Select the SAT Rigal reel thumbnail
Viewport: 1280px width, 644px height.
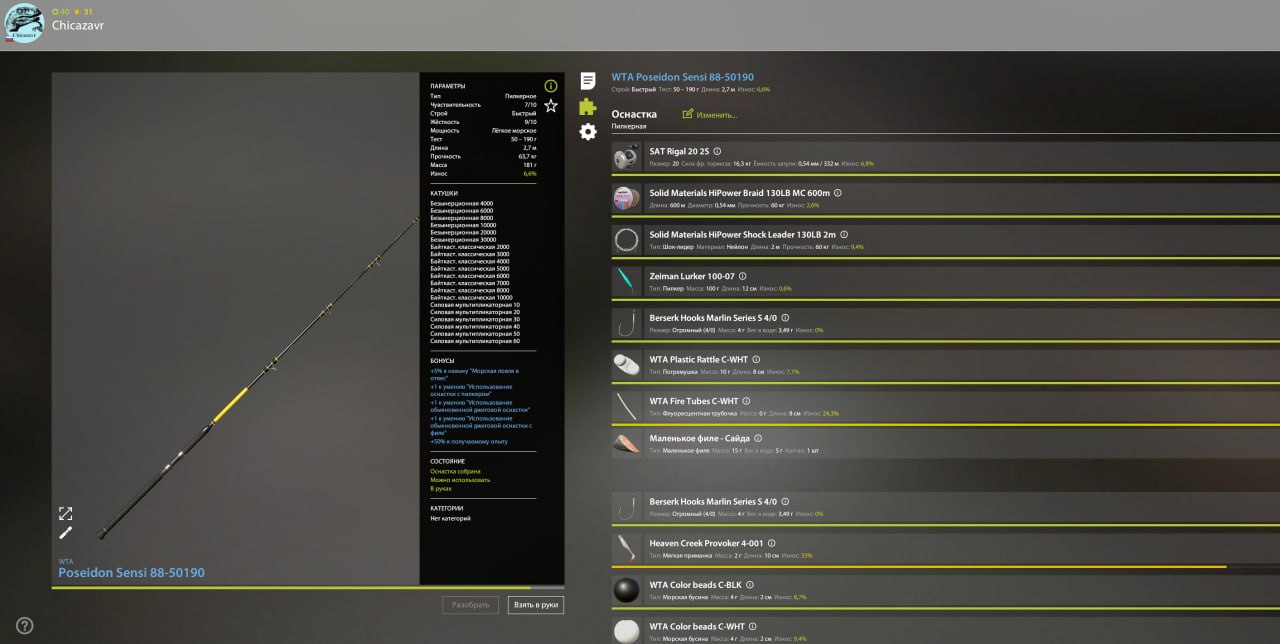coord(627,156)
